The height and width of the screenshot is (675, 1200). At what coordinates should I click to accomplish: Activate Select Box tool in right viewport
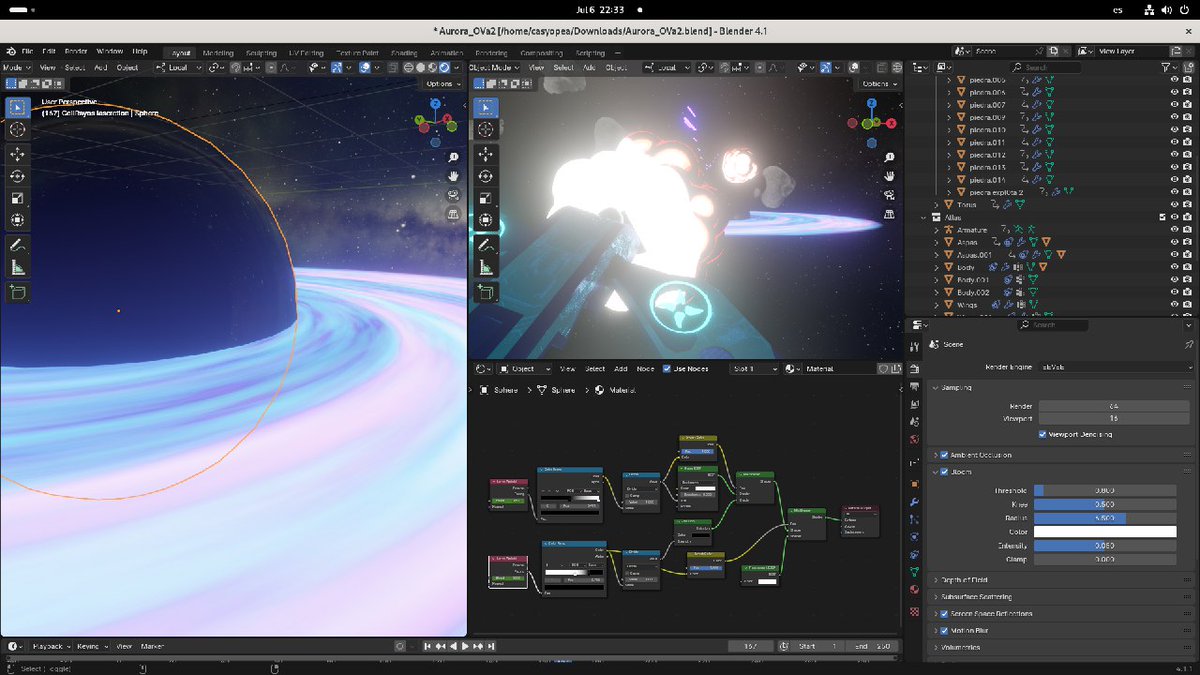pos(485,107)
